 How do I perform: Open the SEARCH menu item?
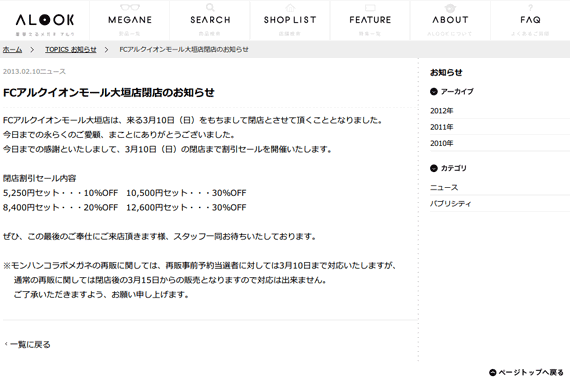click(x=210, y=20)
